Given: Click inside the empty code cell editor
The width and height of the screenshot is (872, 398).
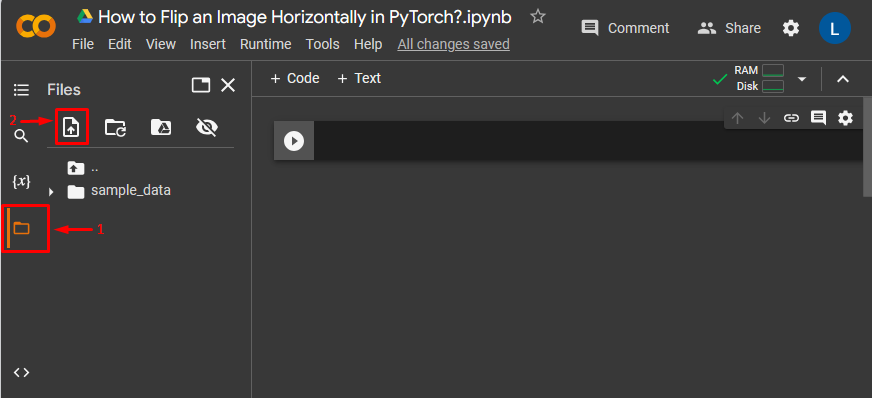Looking at the screenshot, I should [588, 141].
